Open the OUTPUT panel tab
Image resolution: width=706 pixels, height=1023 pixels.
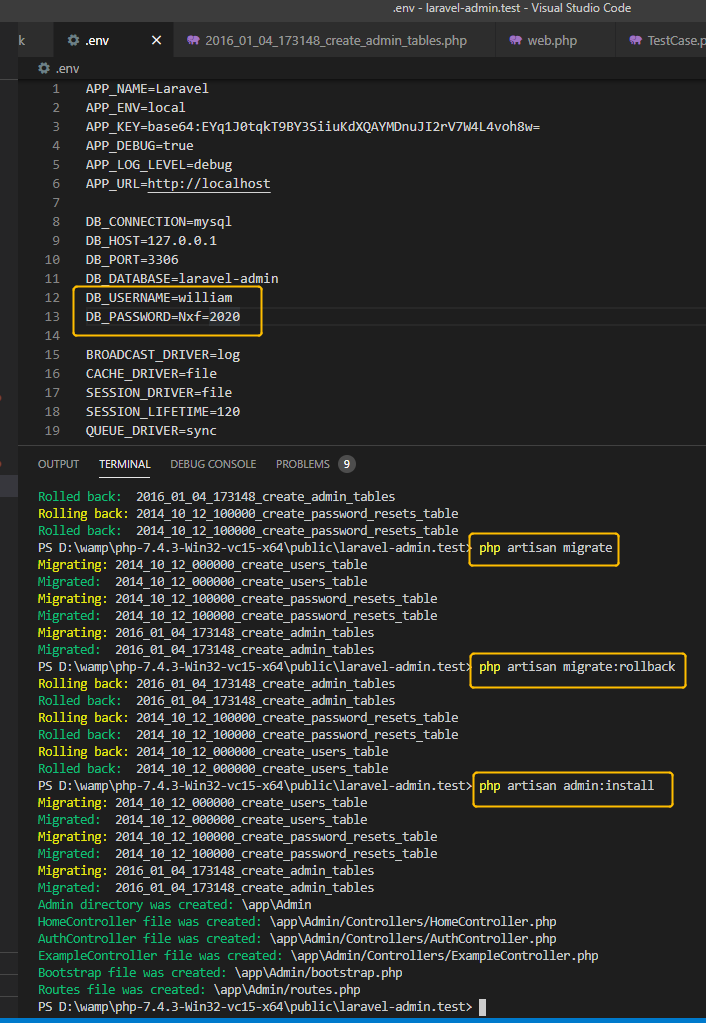[58, 464]
